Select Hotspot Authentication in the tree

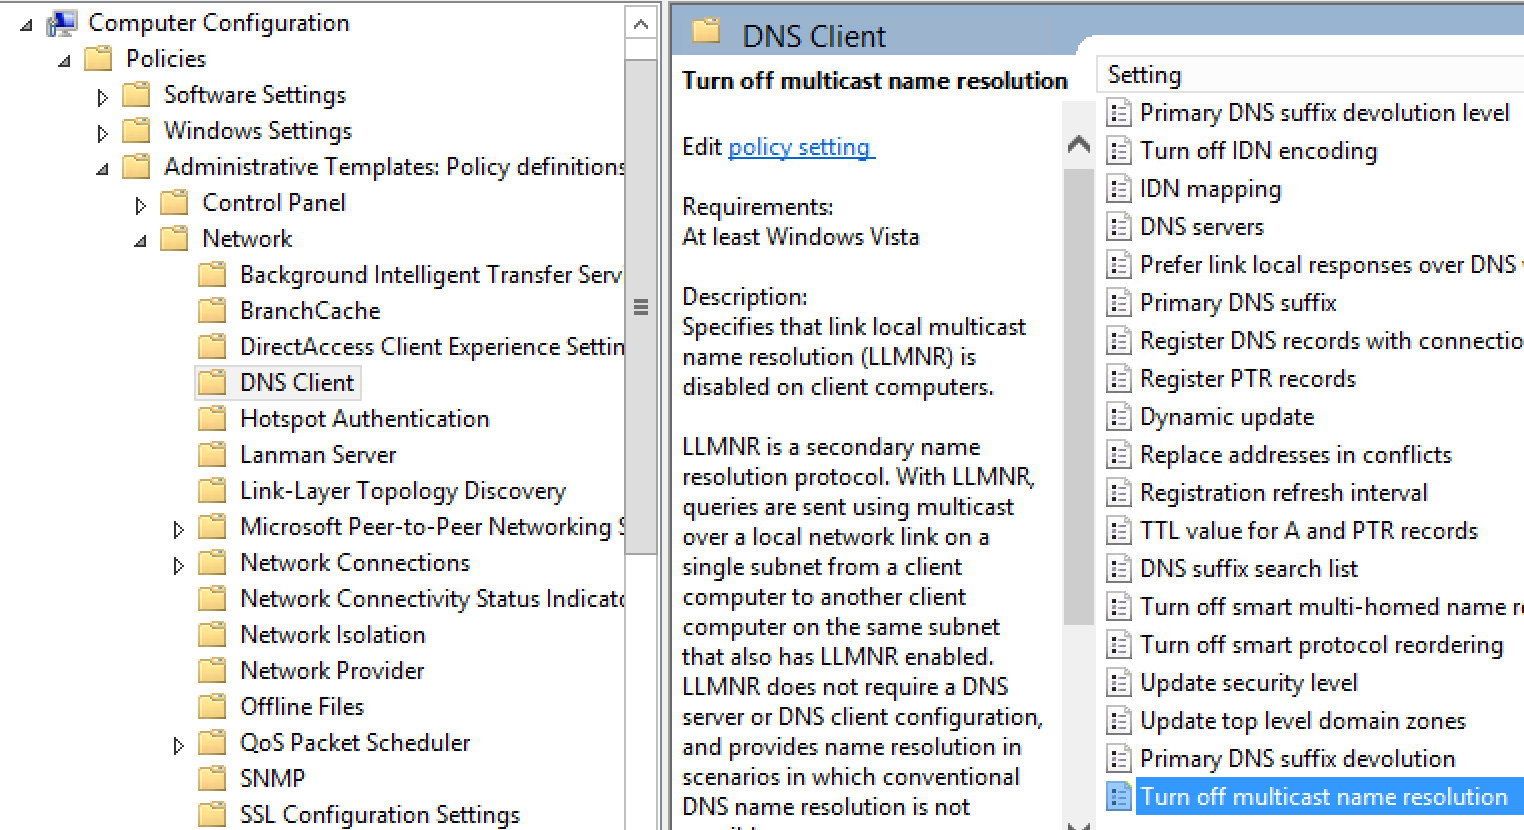coord(364,419)
